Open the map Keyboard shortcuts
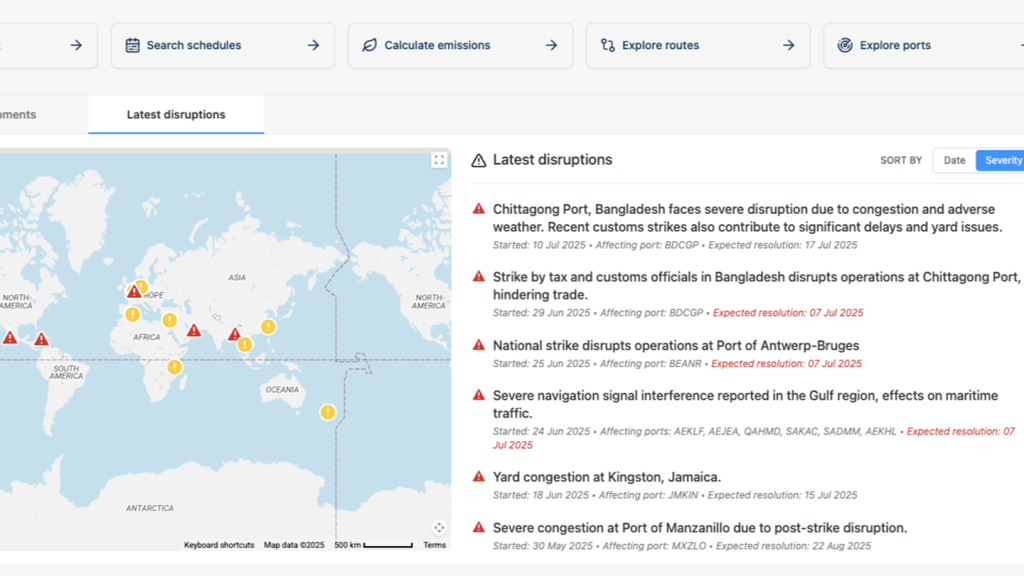 click(219, 545)
